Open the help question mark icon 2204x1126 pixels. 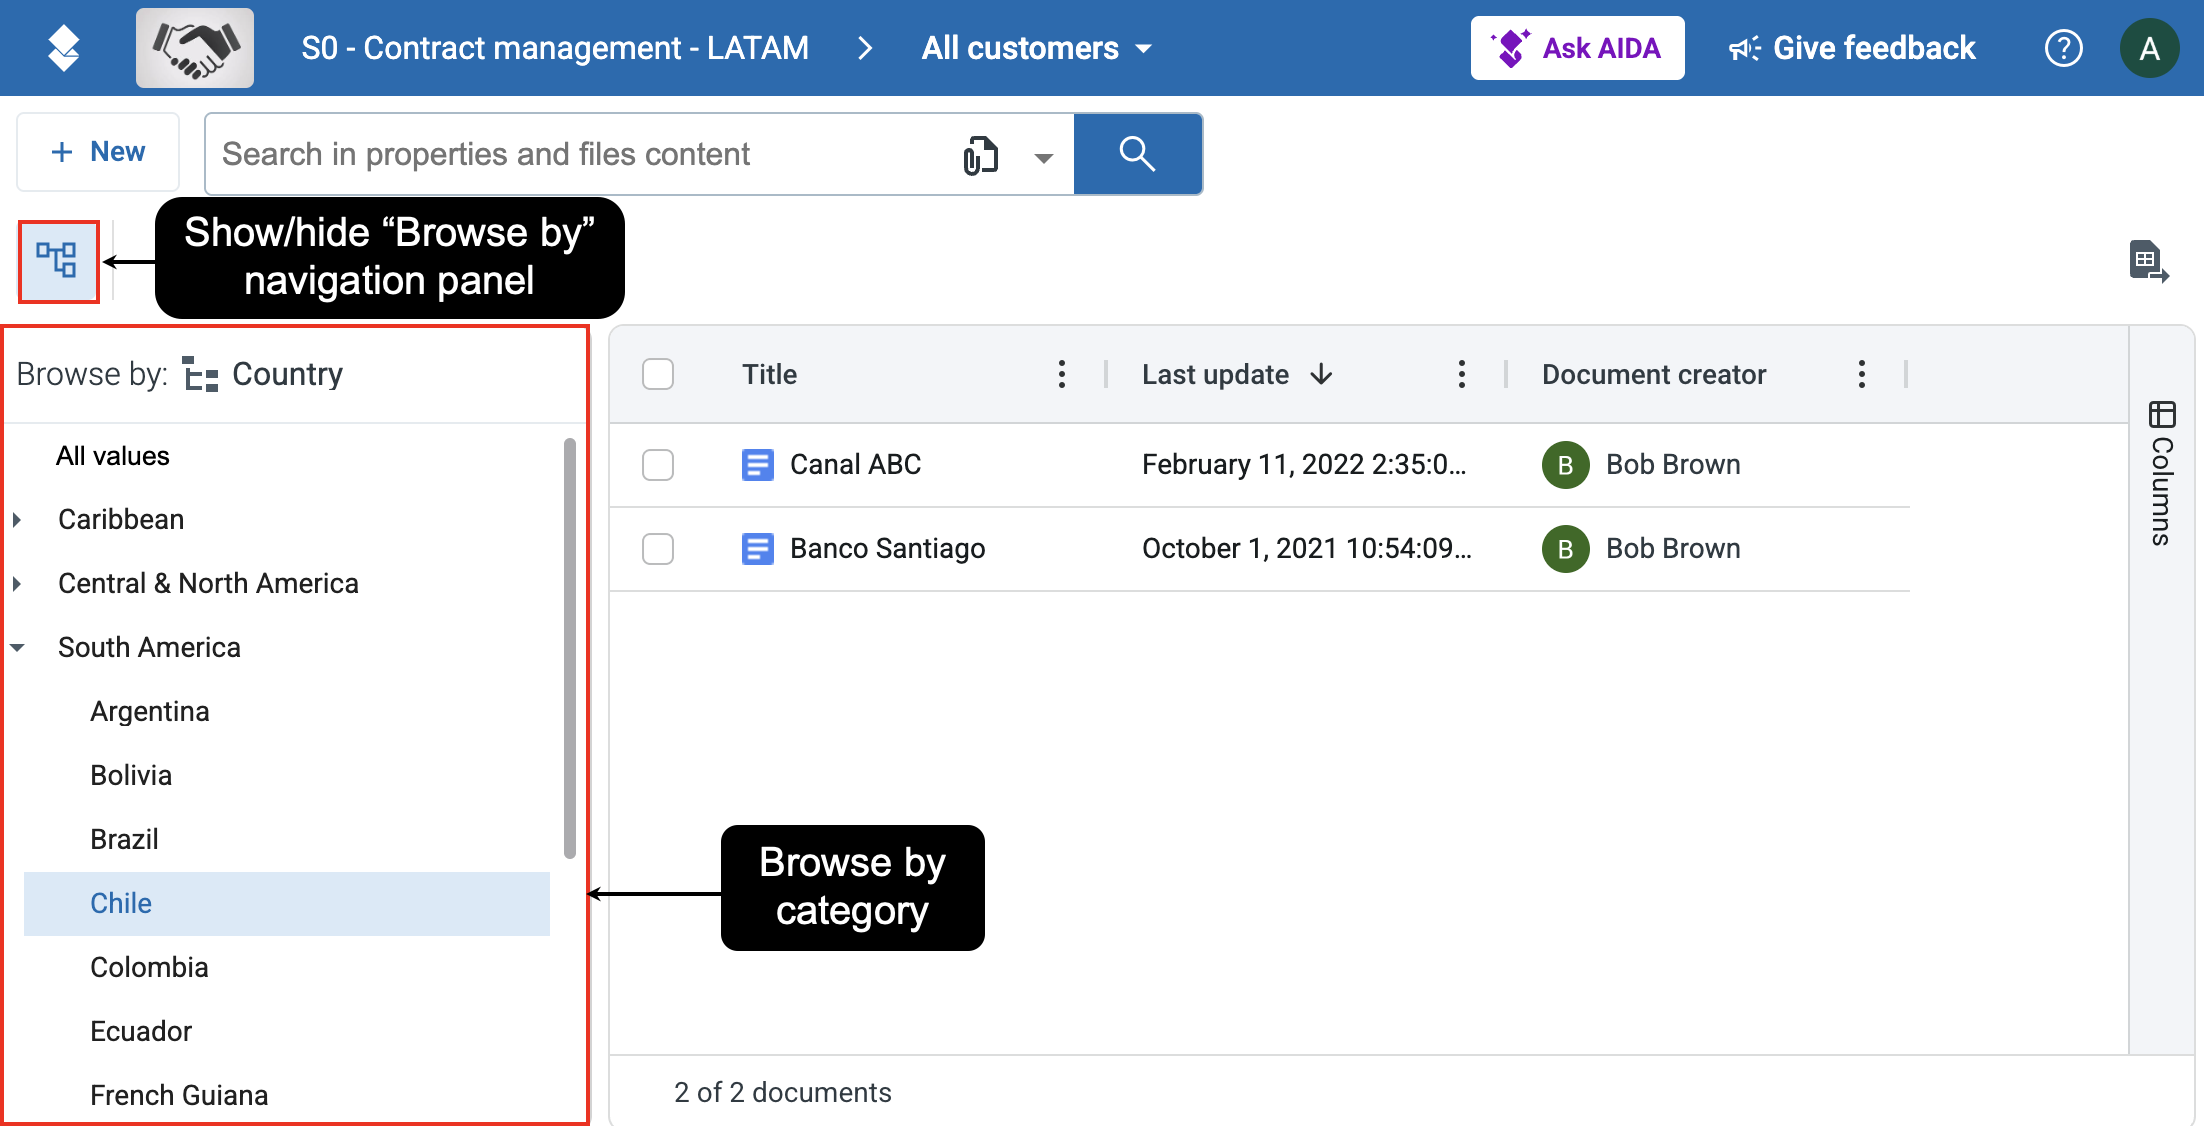[x=2063, y=48]
